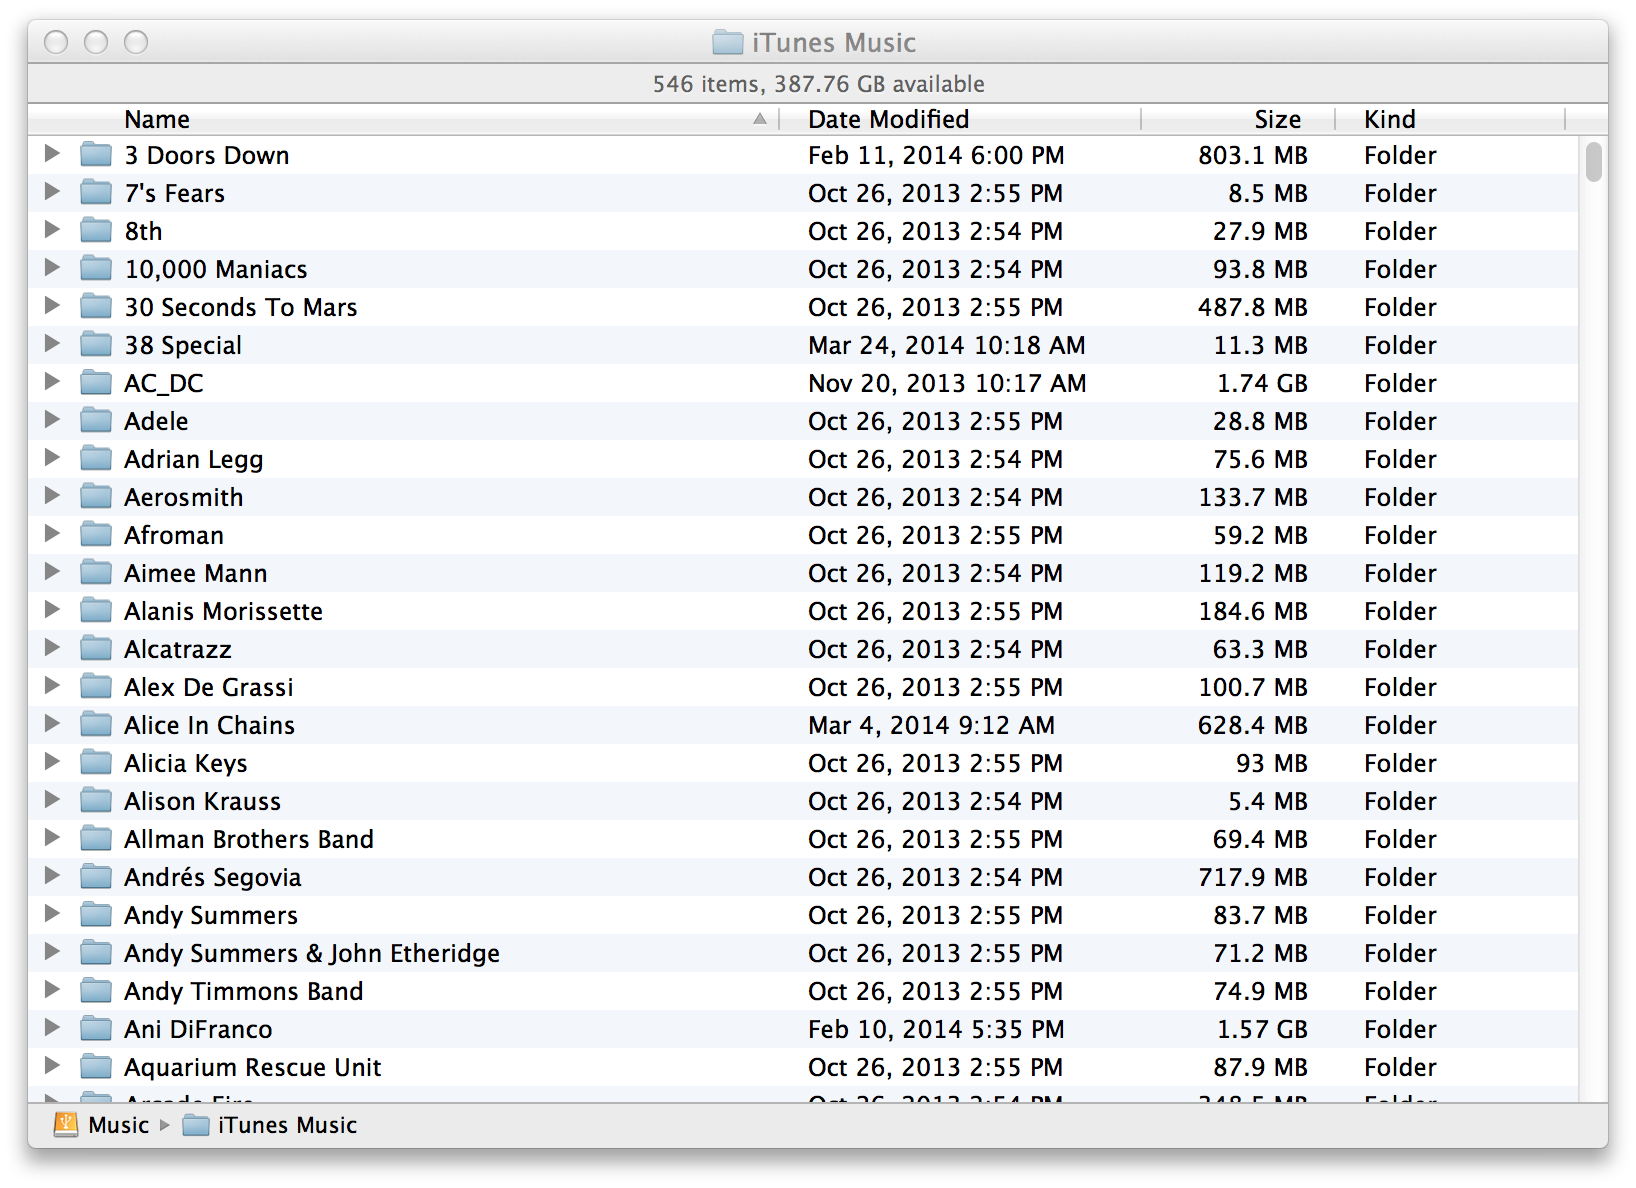The image size is (1636, 1188).
Task: Select the Adrian Legg folder icon
Action: (x=96, y=459)
